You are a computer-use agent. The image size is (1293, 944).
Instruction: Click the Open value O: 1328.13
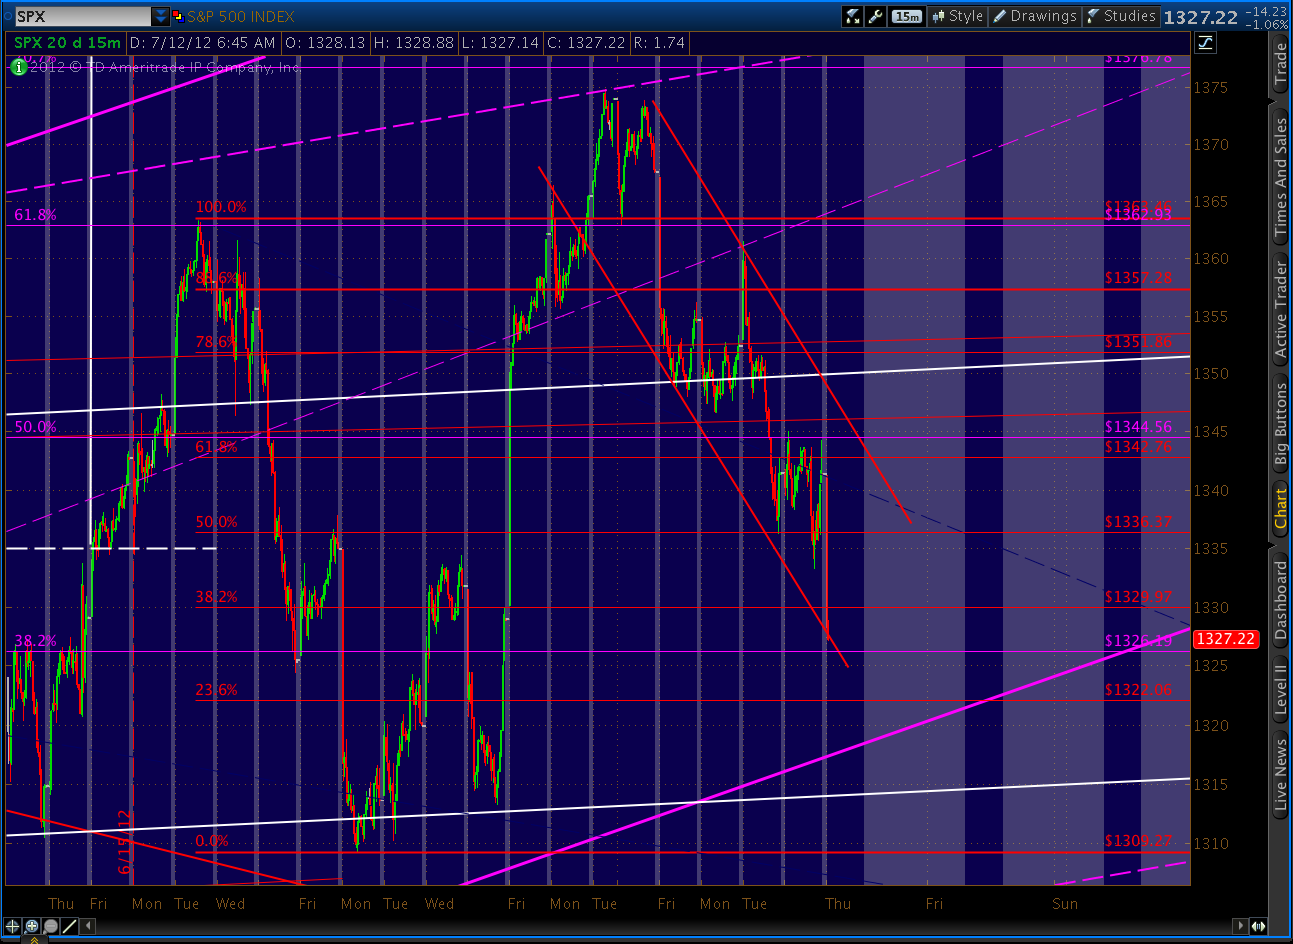(324, 43)
